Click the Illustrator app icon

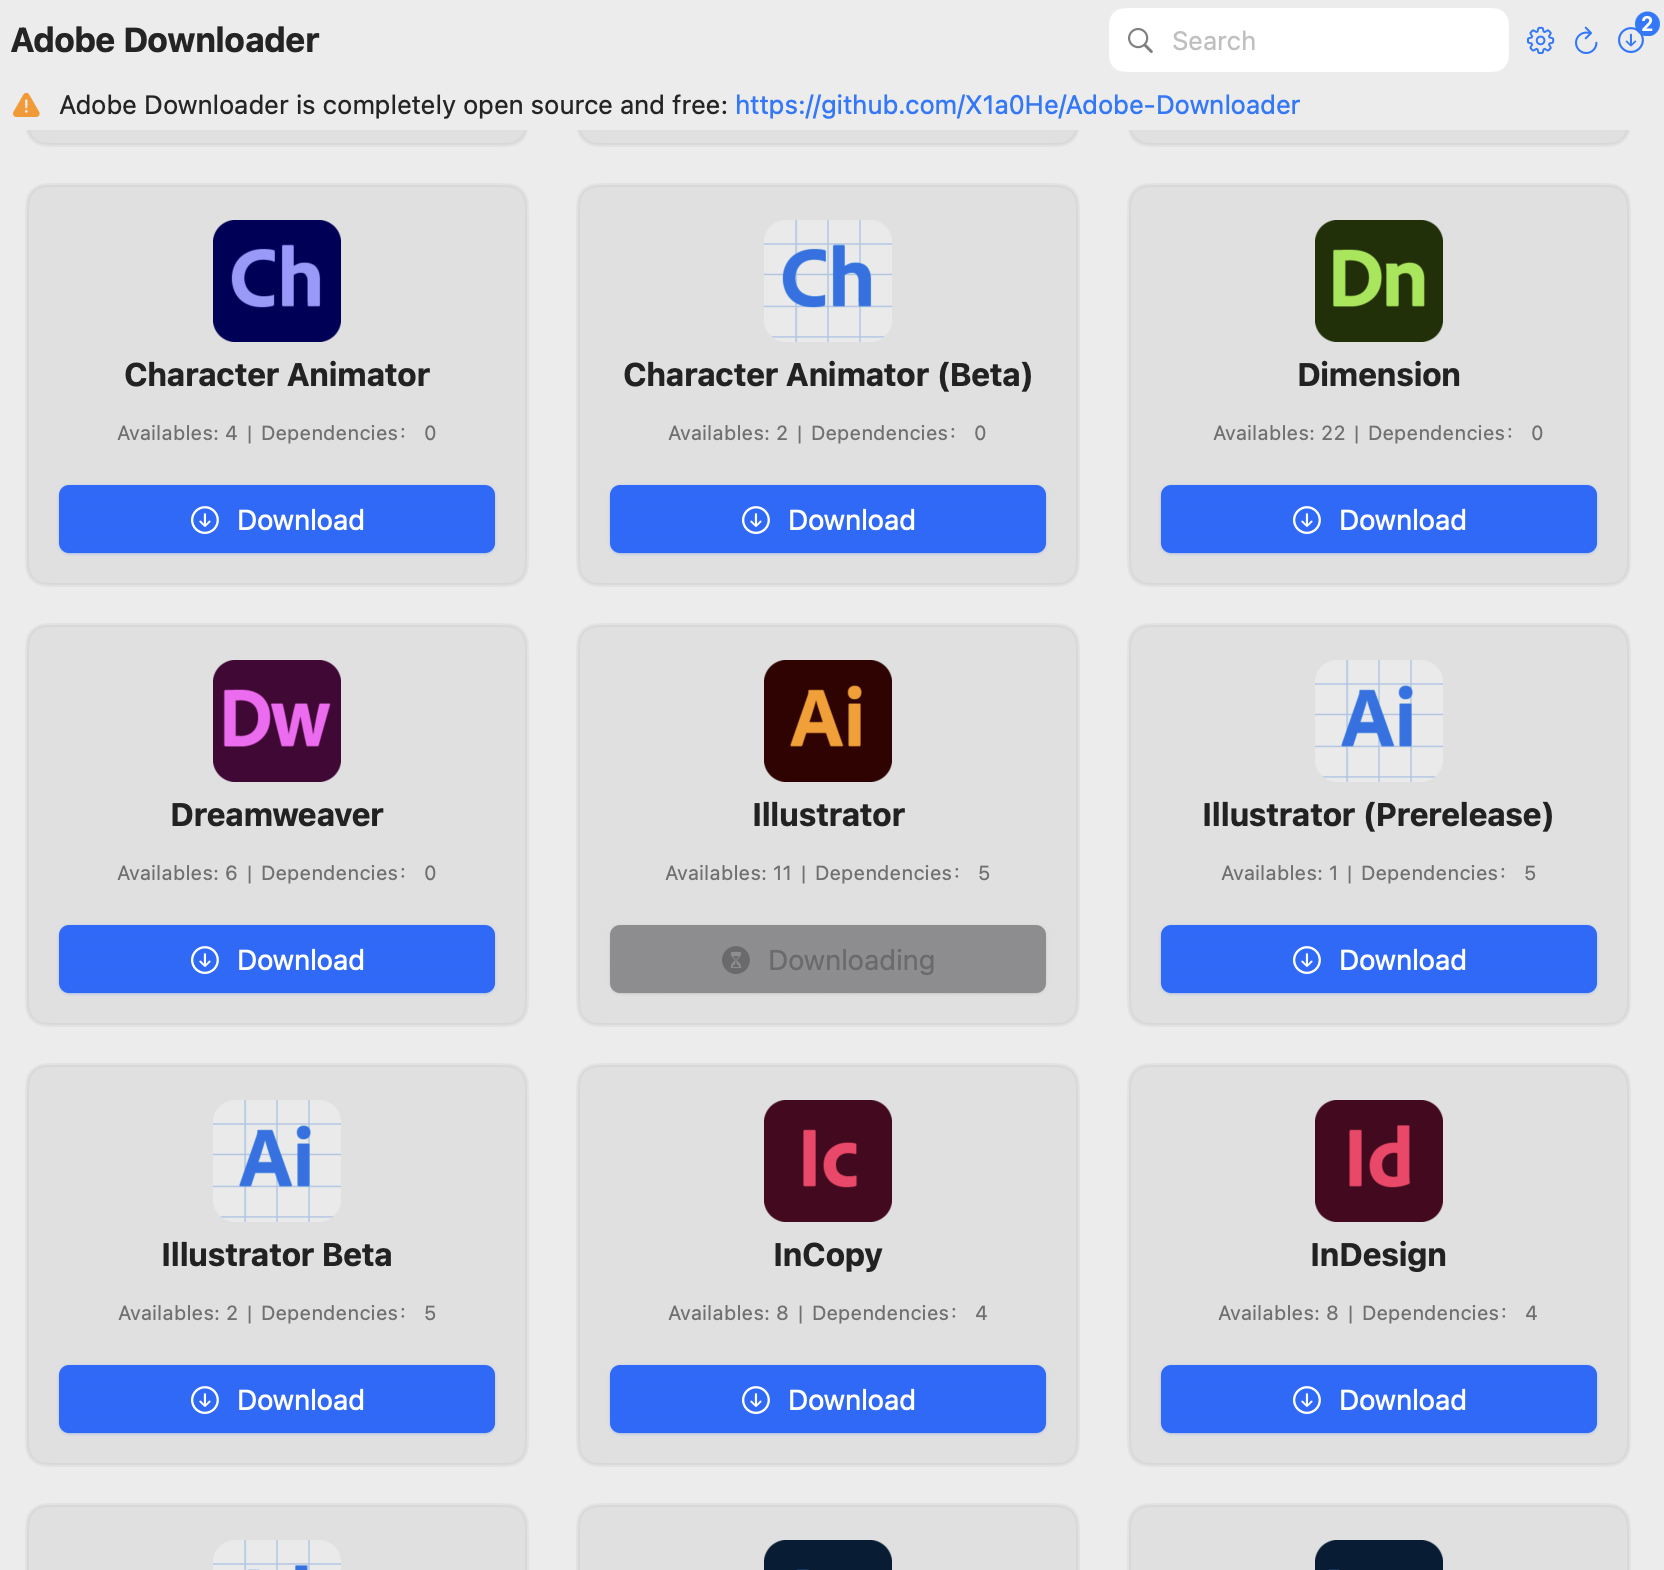[x=828, y=721]
